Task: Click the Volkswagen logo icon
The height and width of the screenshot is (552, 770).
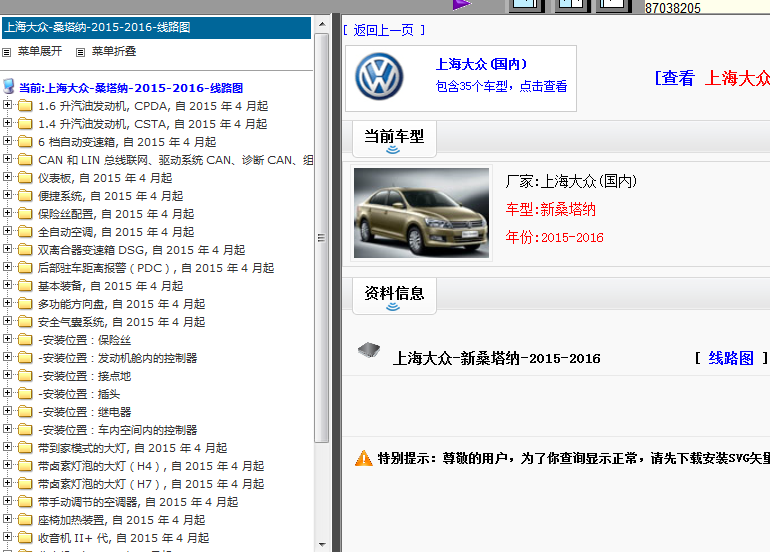Action: click(x=379, y=77)
